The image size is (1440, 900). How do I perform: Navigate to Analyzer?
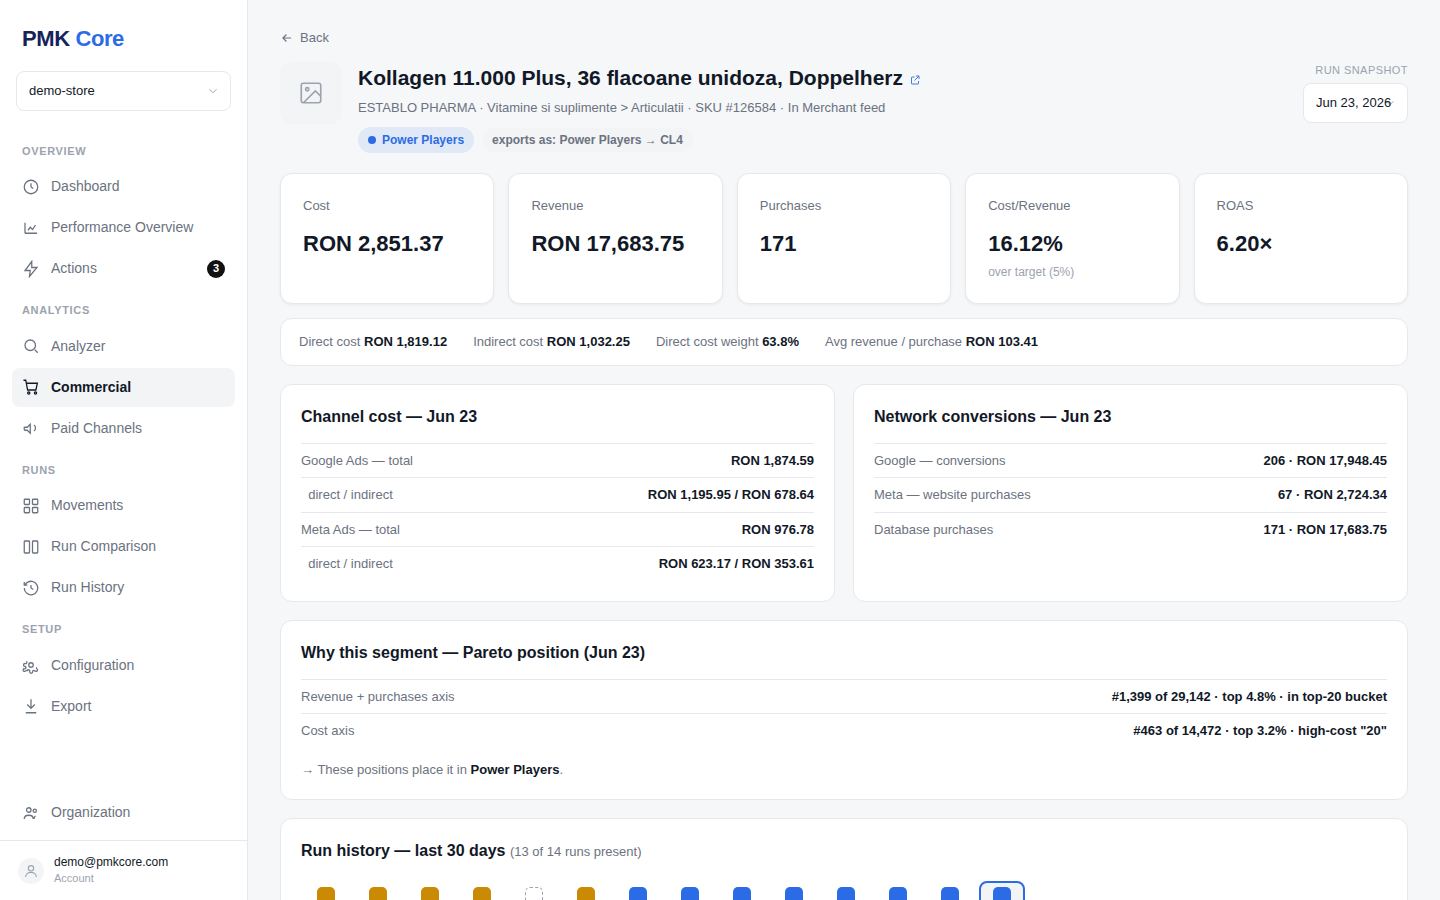tap(123, 347)
